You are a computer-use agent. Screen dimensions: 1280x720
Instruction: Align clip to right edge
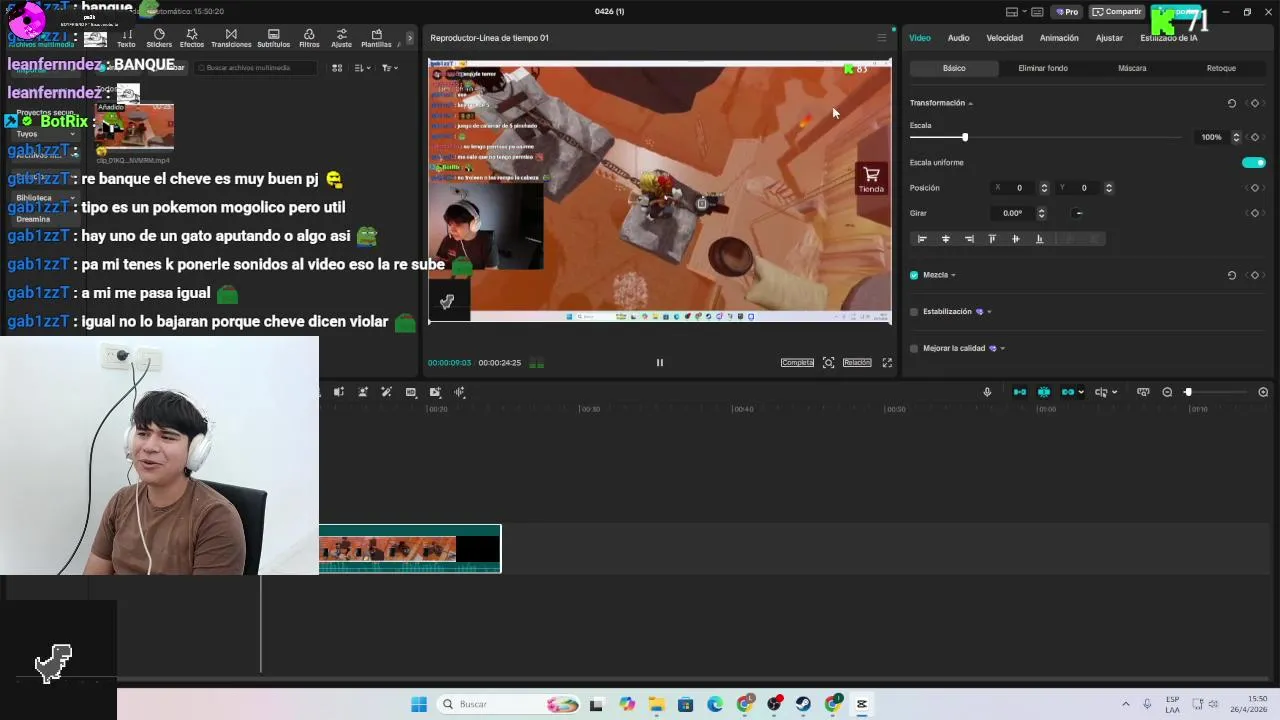coord(969,239)
